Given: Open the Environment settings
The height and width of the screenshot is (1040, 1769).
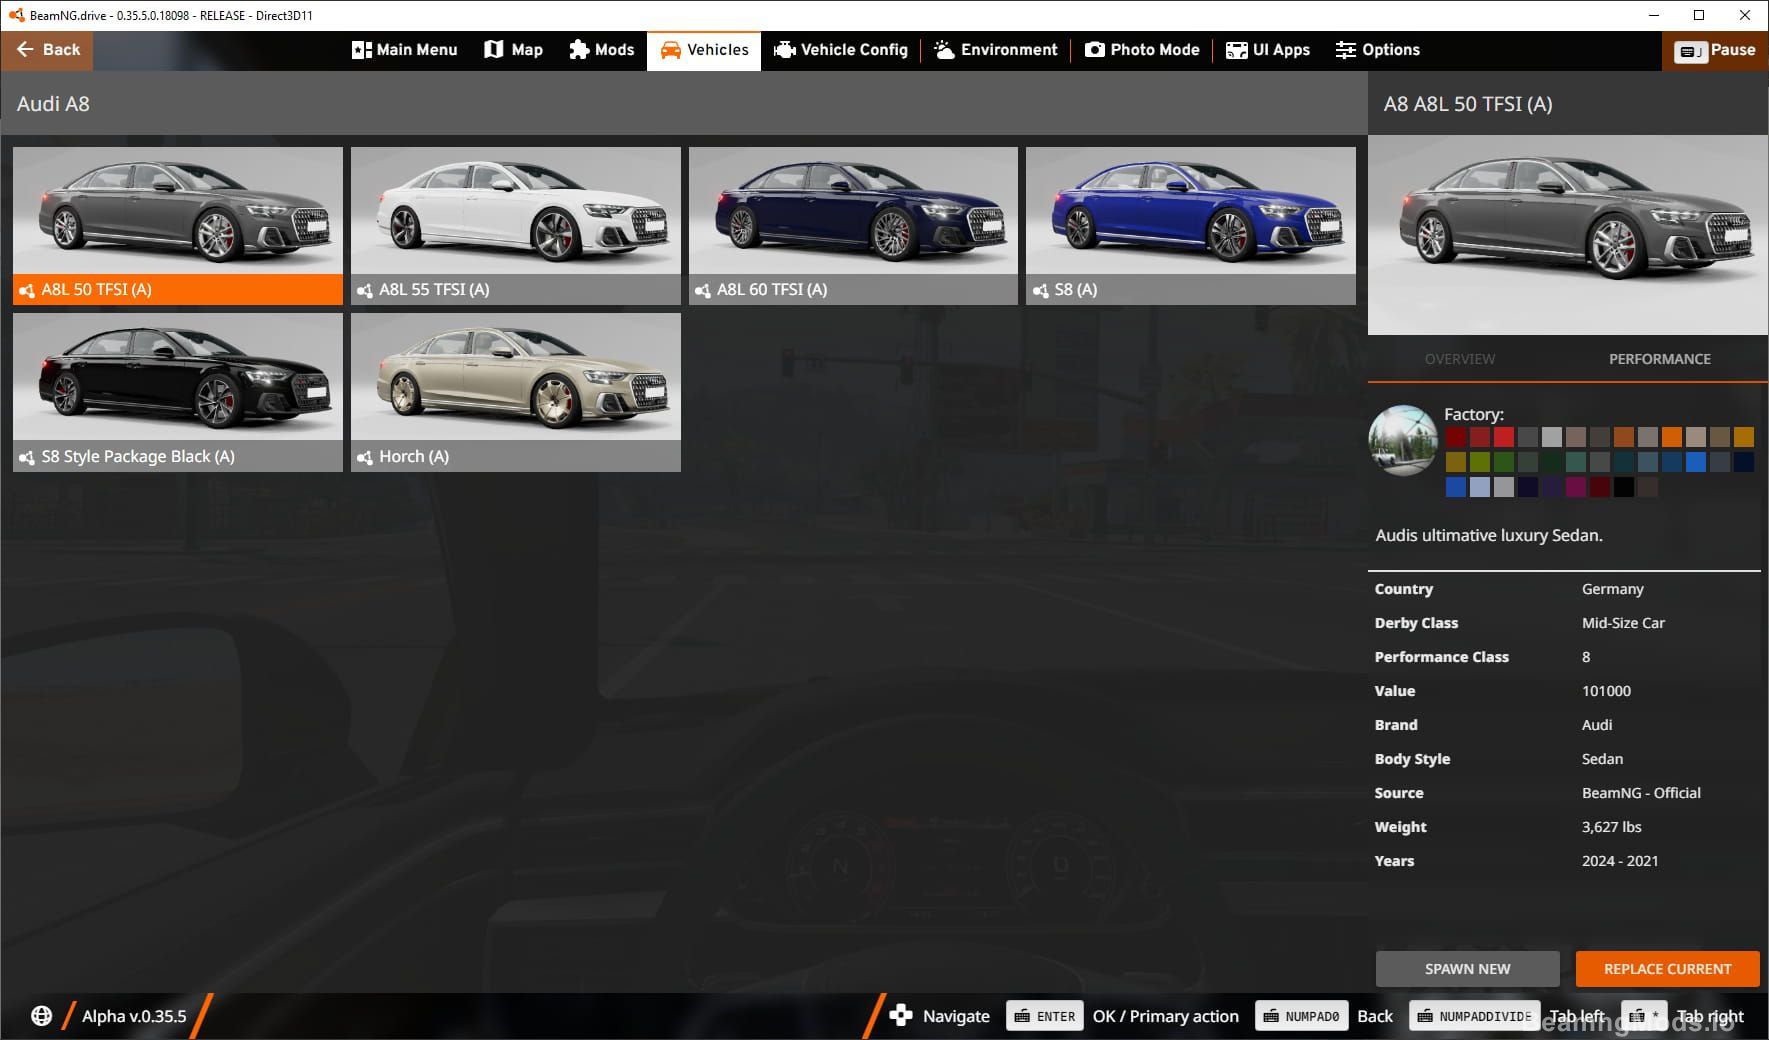Looking at the screenshot, I should pyautogui.click(x=995, y=50).
